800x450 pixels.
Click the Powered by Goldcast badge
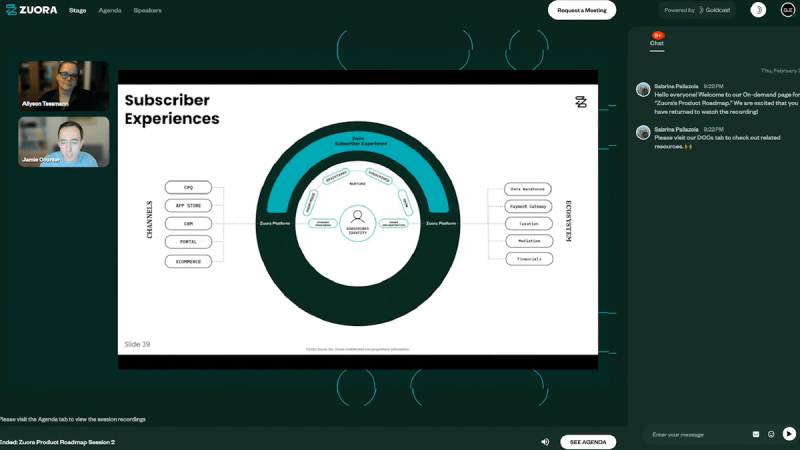coord(697,10)
